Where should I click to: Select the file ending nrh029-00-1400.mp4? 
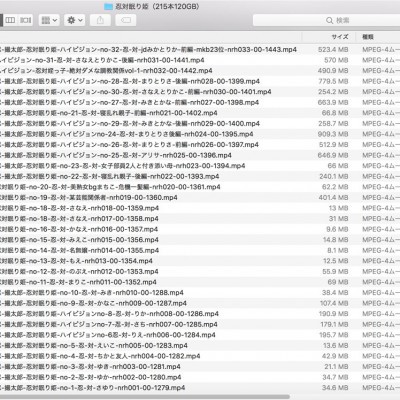click(200, 124)
